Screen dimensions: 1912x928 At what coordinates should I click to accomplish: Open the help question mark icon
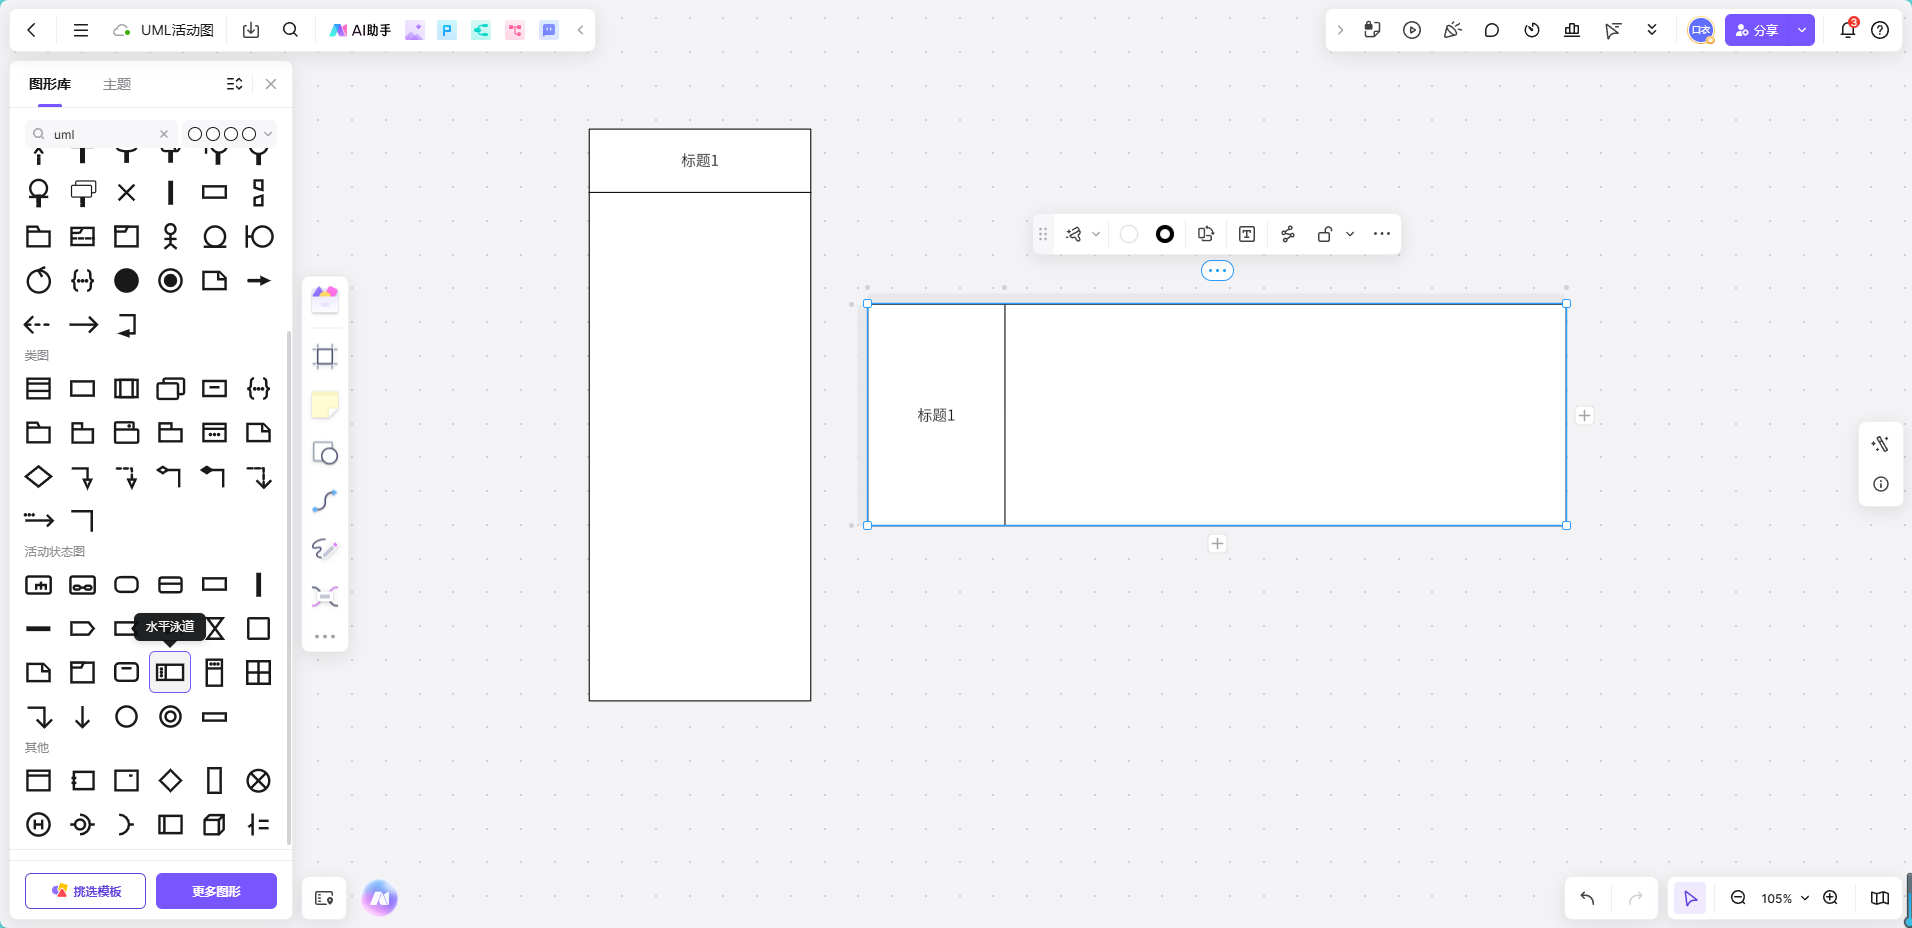1880,30
